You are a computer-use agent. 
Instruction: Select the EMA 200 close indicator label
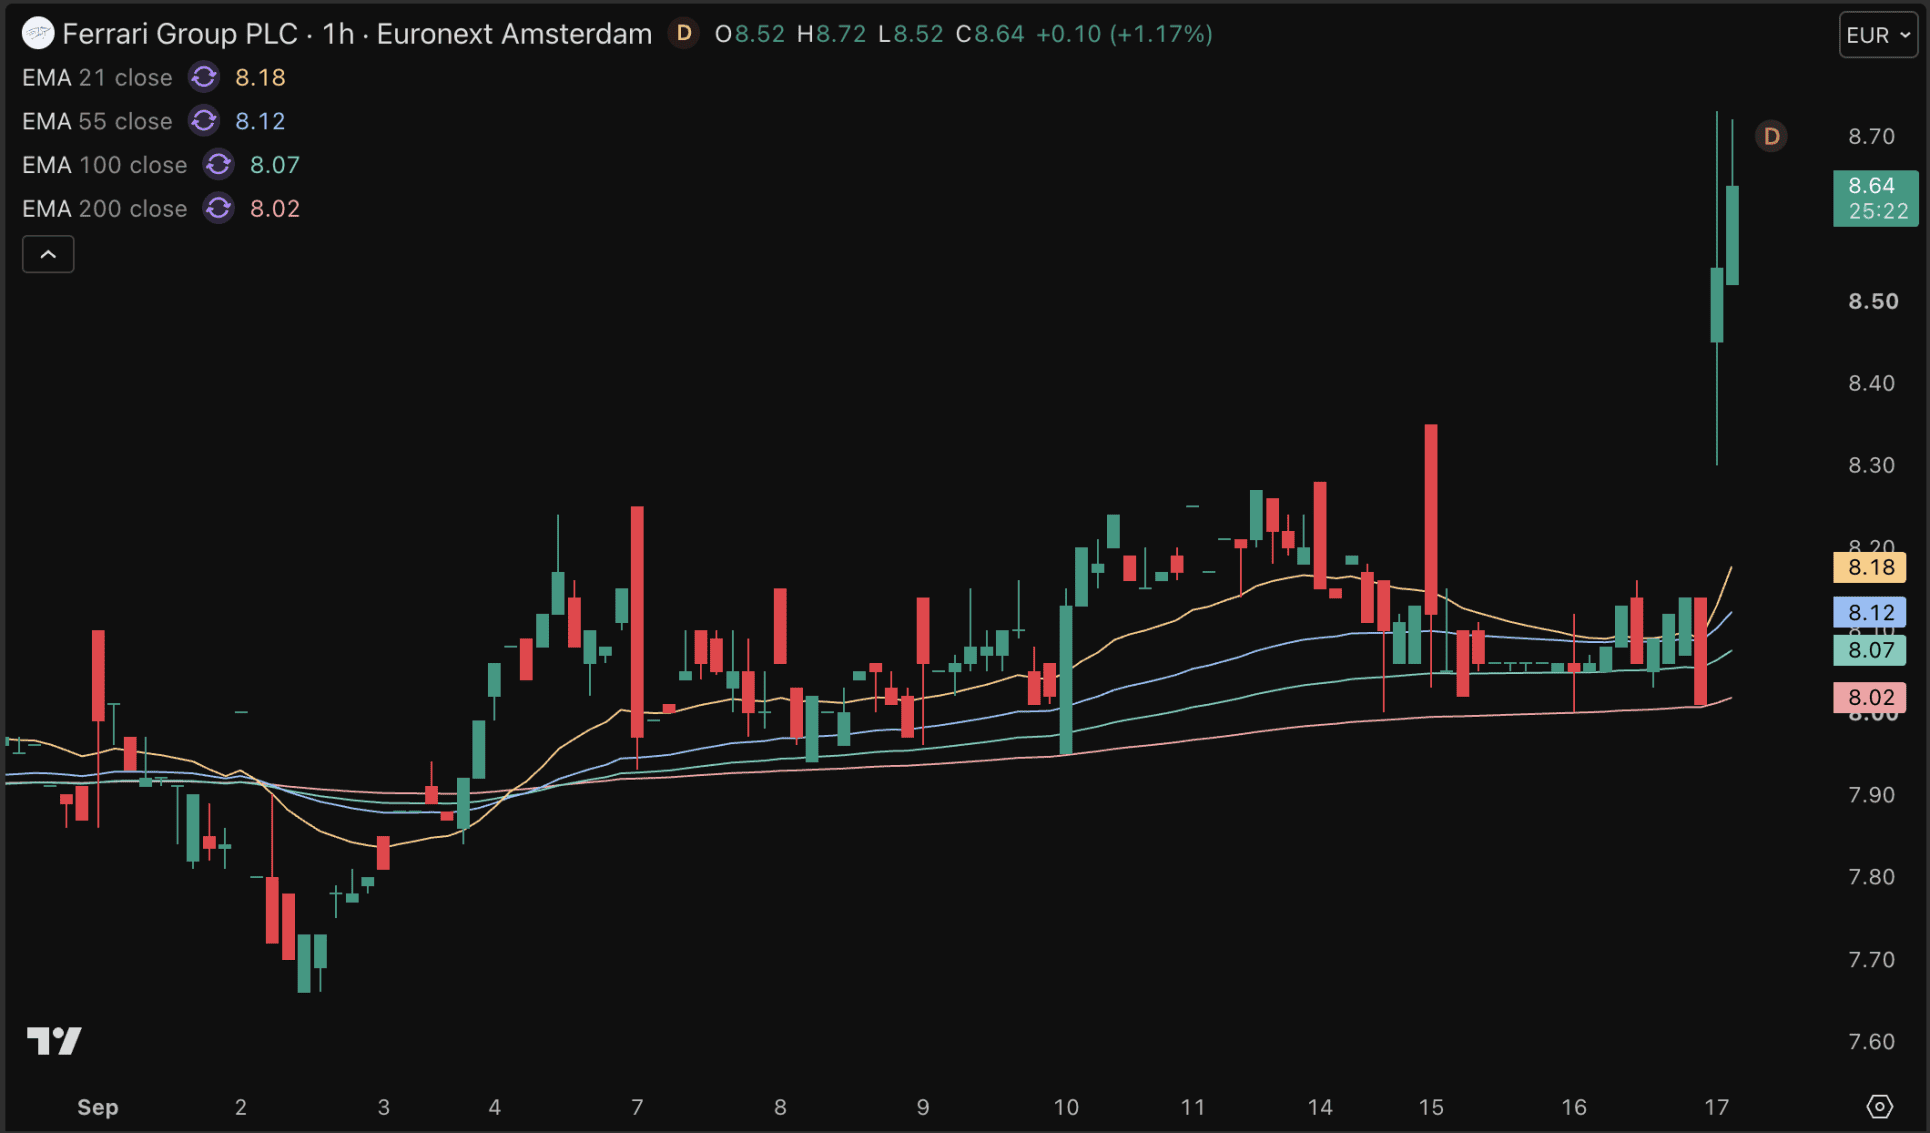105,208
